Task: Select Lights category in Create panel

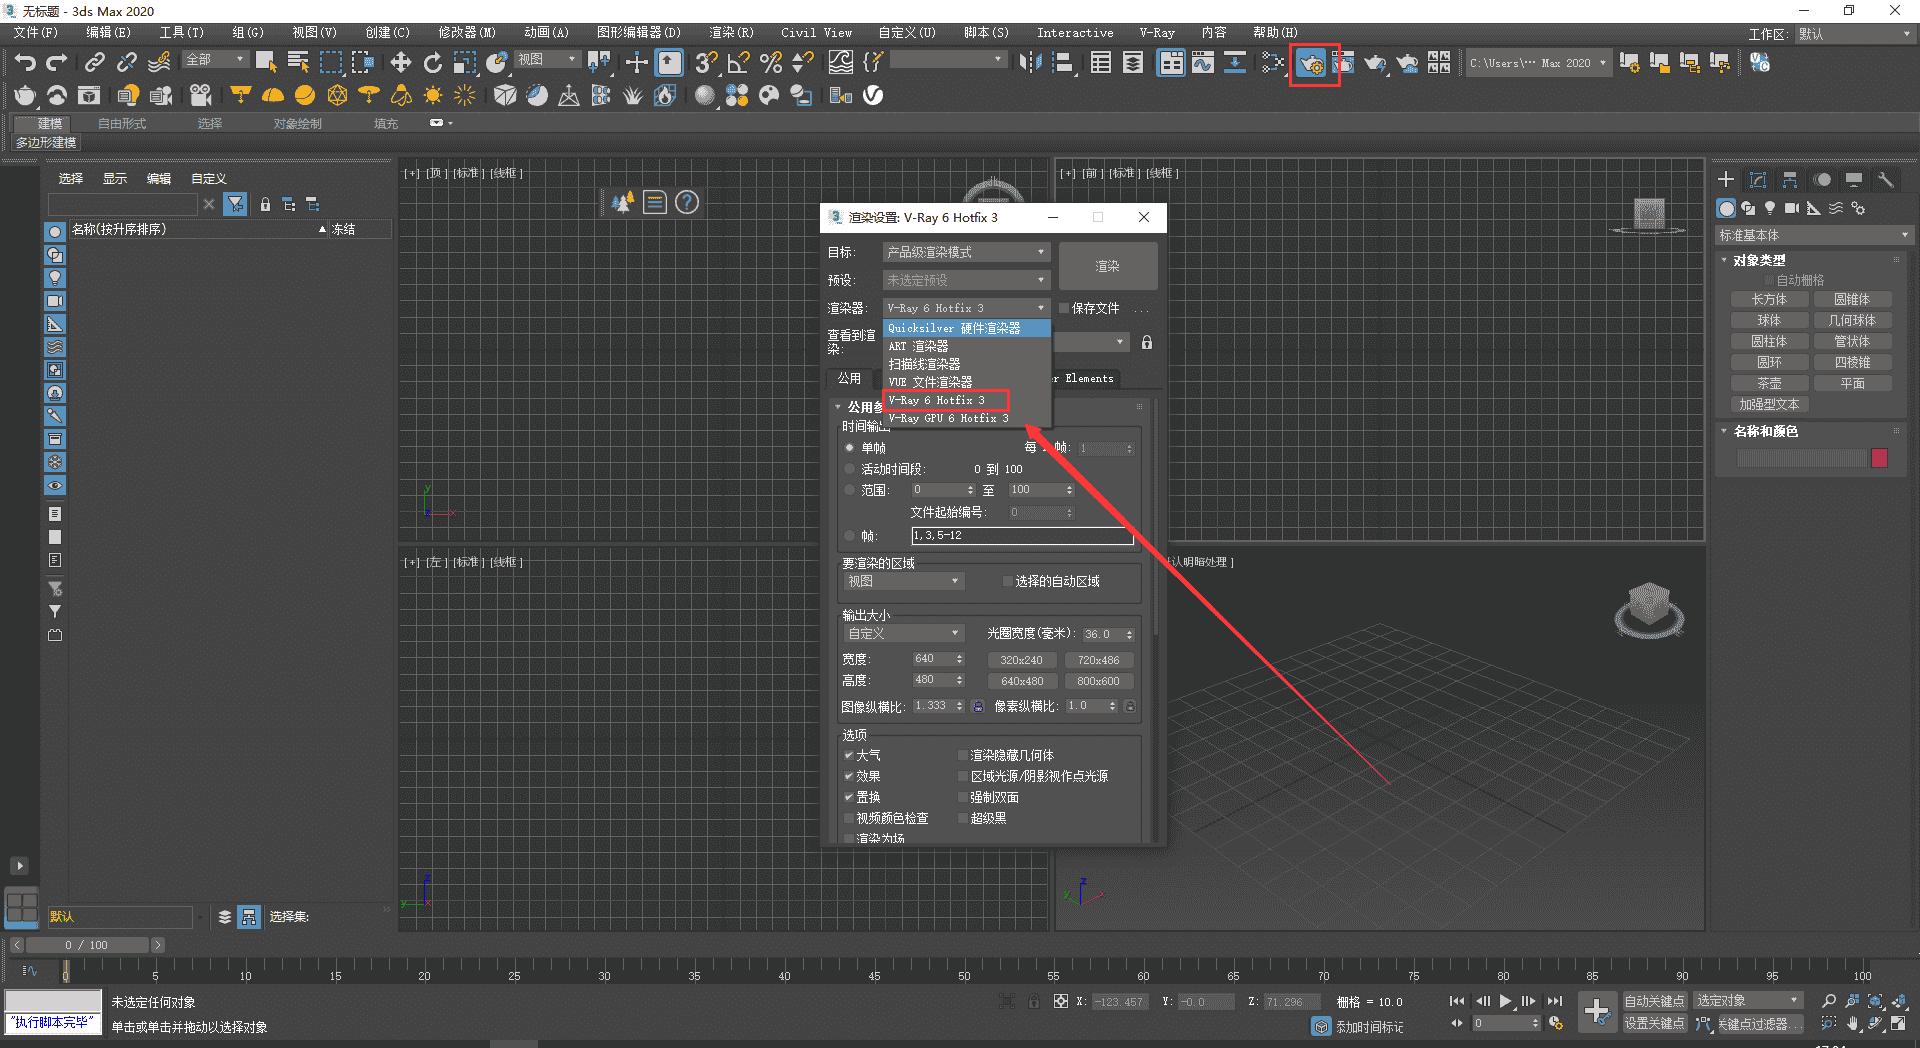Action: [1770, 208]
